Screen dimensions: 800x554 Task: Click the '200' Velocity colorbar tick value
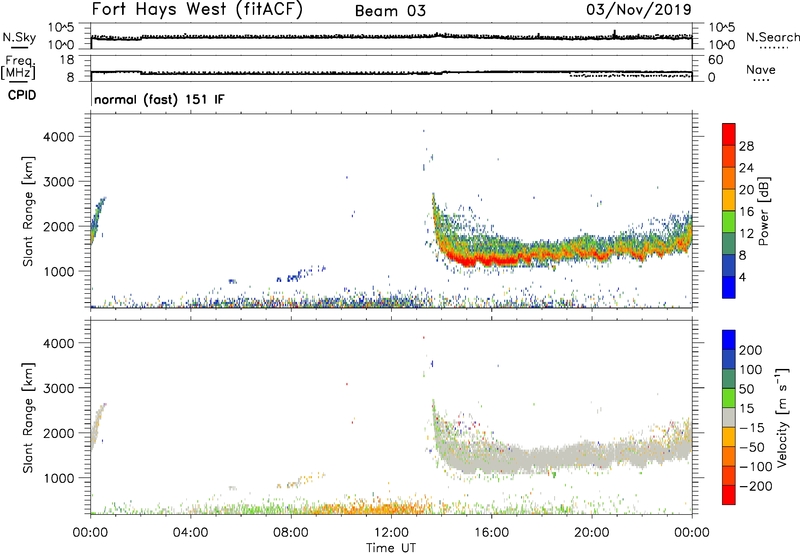pos(751,350)
